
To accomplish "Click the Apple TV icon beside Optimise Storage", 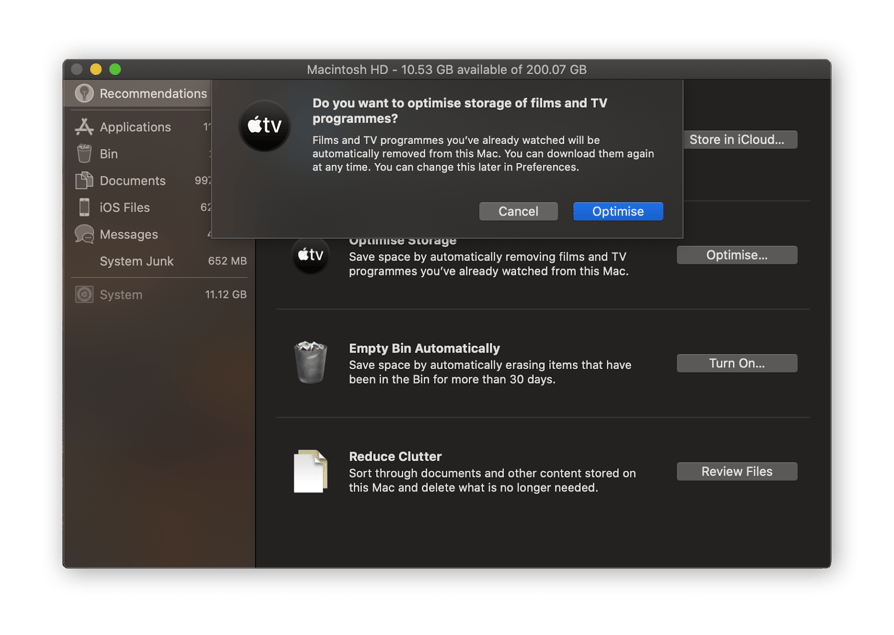I will click(x=311, y=255).
